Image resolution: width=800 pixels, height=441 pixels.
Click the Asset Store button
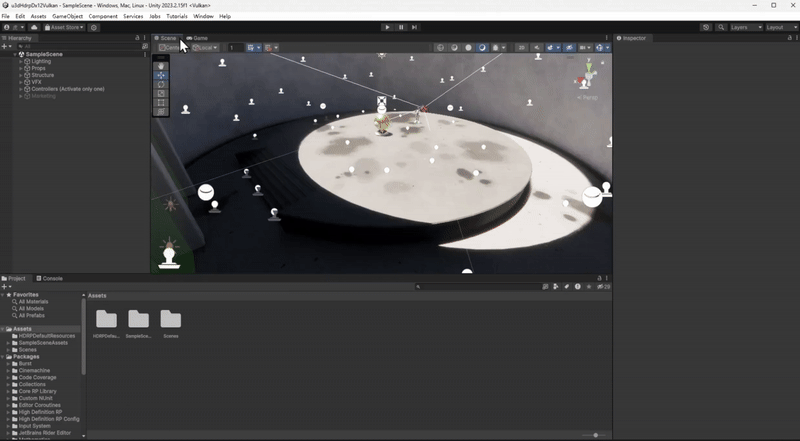coord(64,27)
